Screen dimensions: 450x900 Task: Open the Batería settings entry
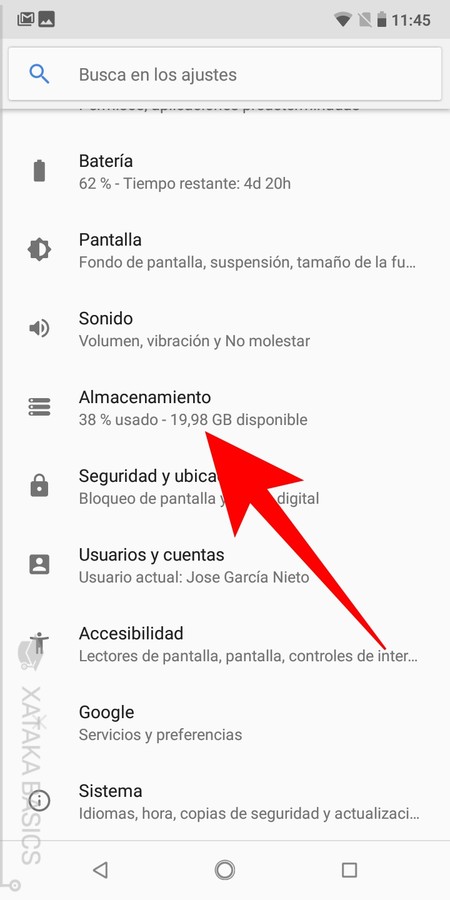pos(225,171)
